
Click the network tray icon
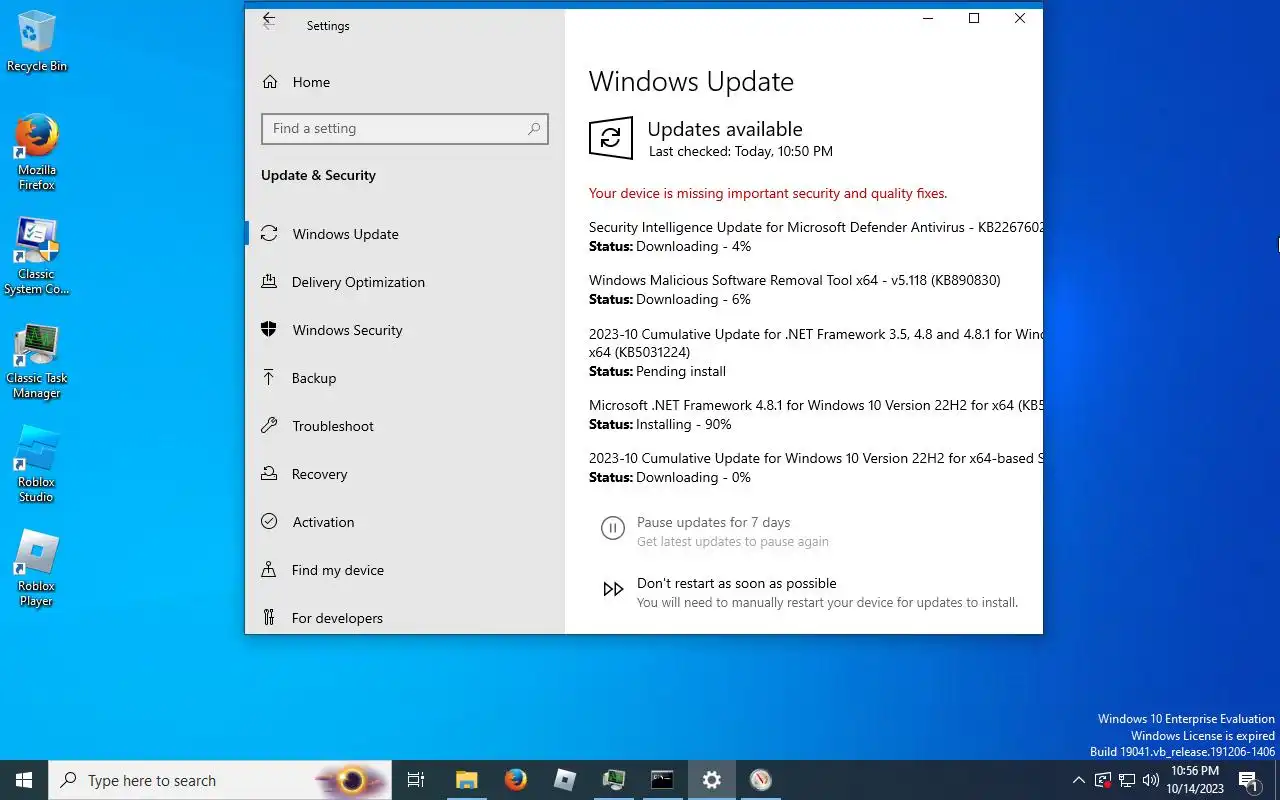[1127, 780]
